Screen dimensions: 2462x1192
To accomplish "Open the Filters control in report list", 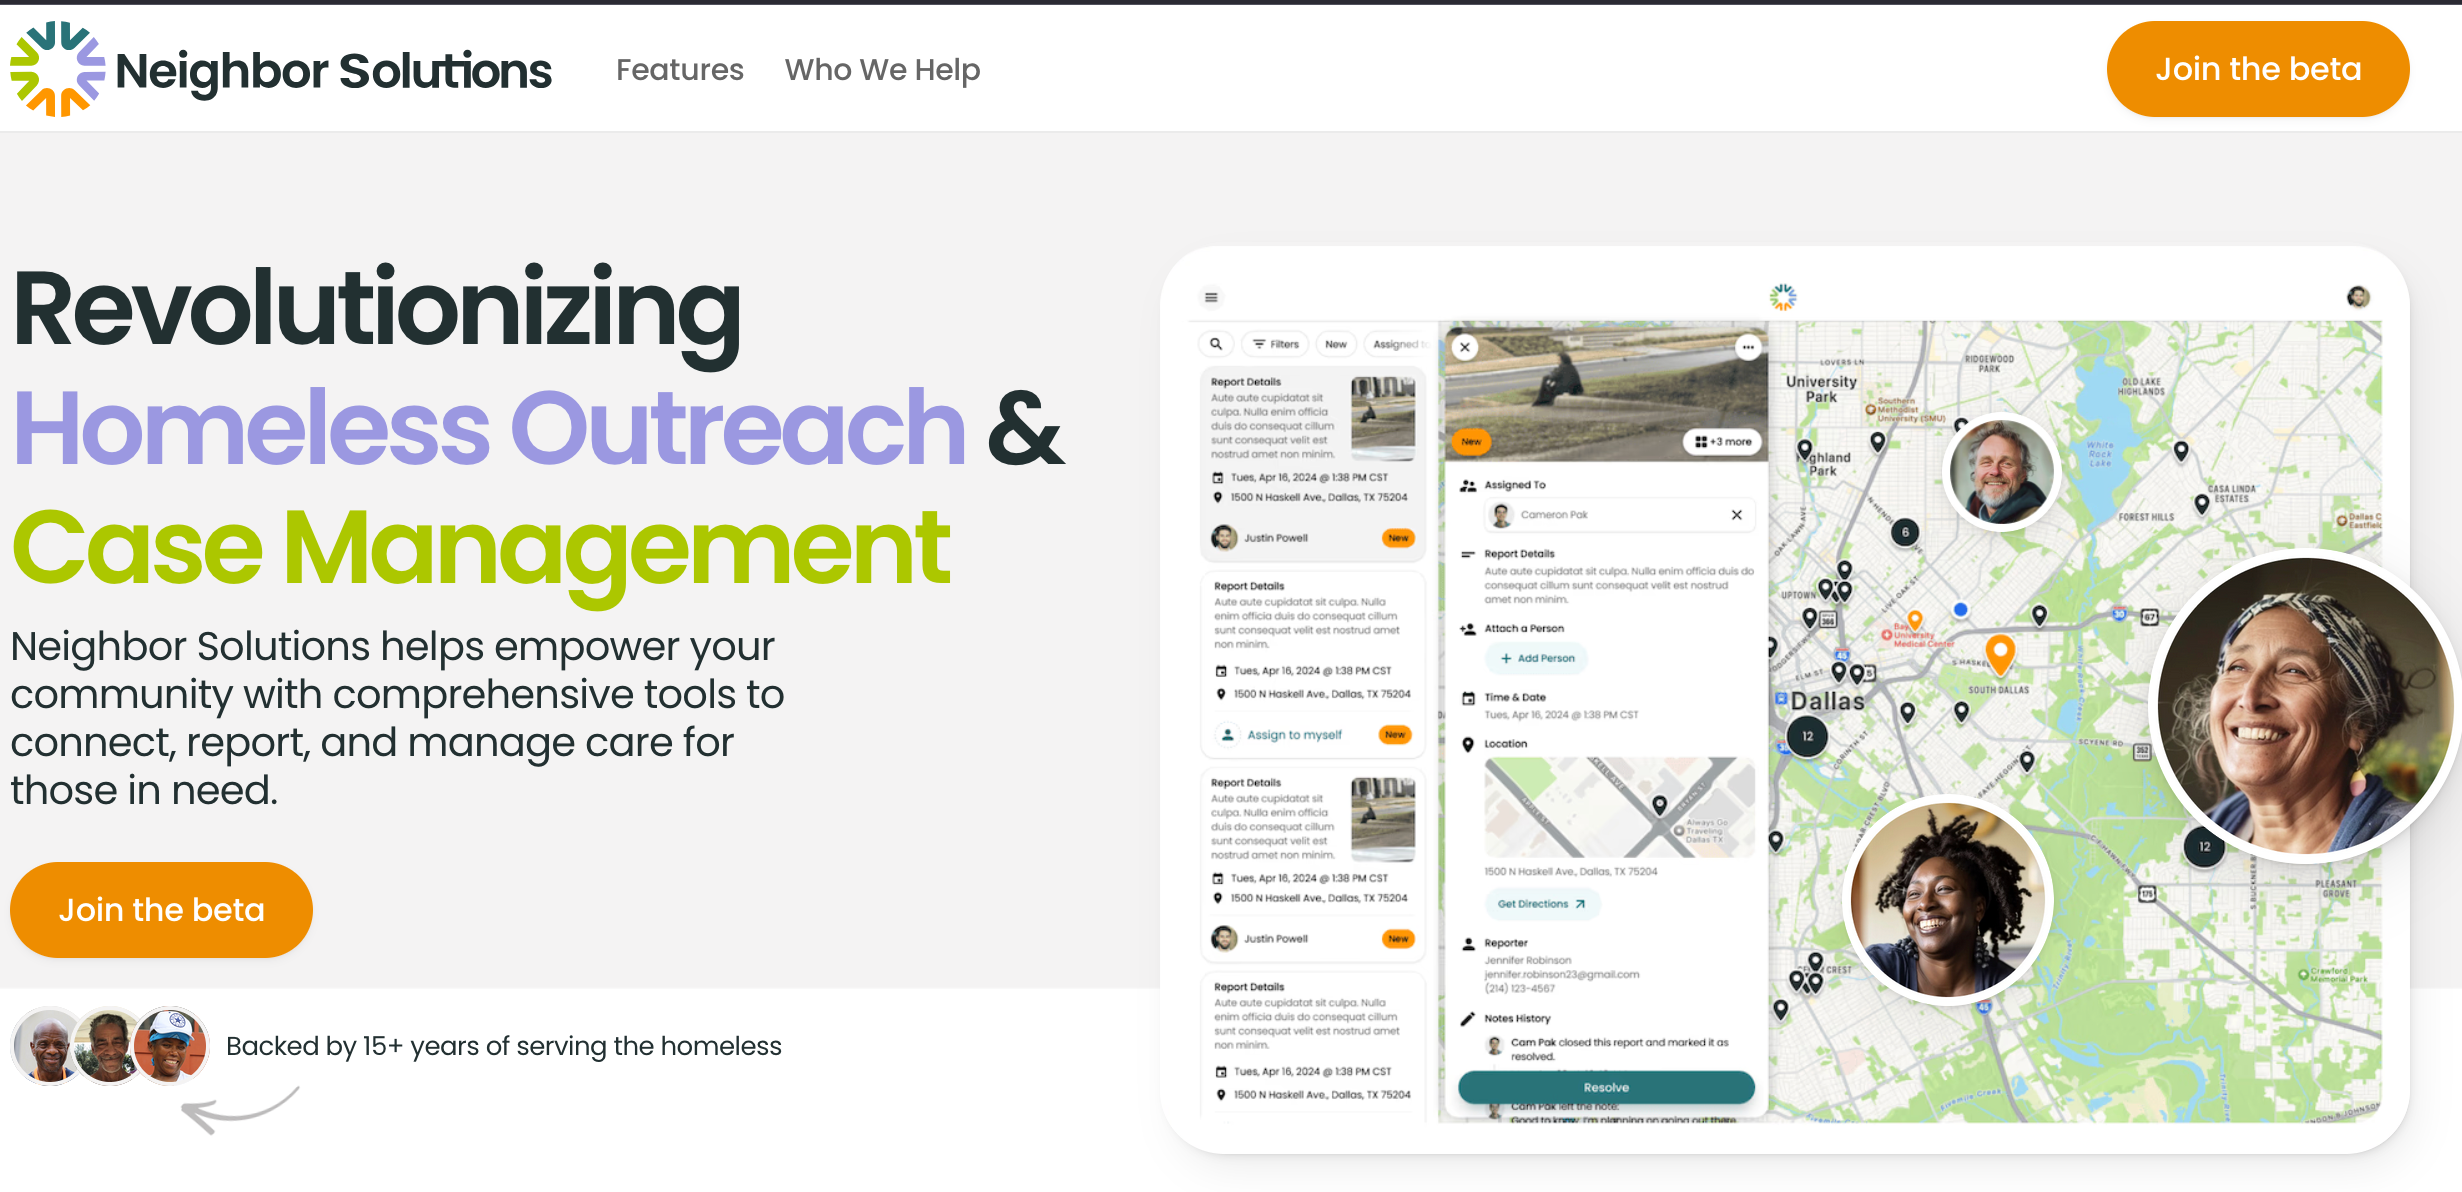I will coord(1276,344).
